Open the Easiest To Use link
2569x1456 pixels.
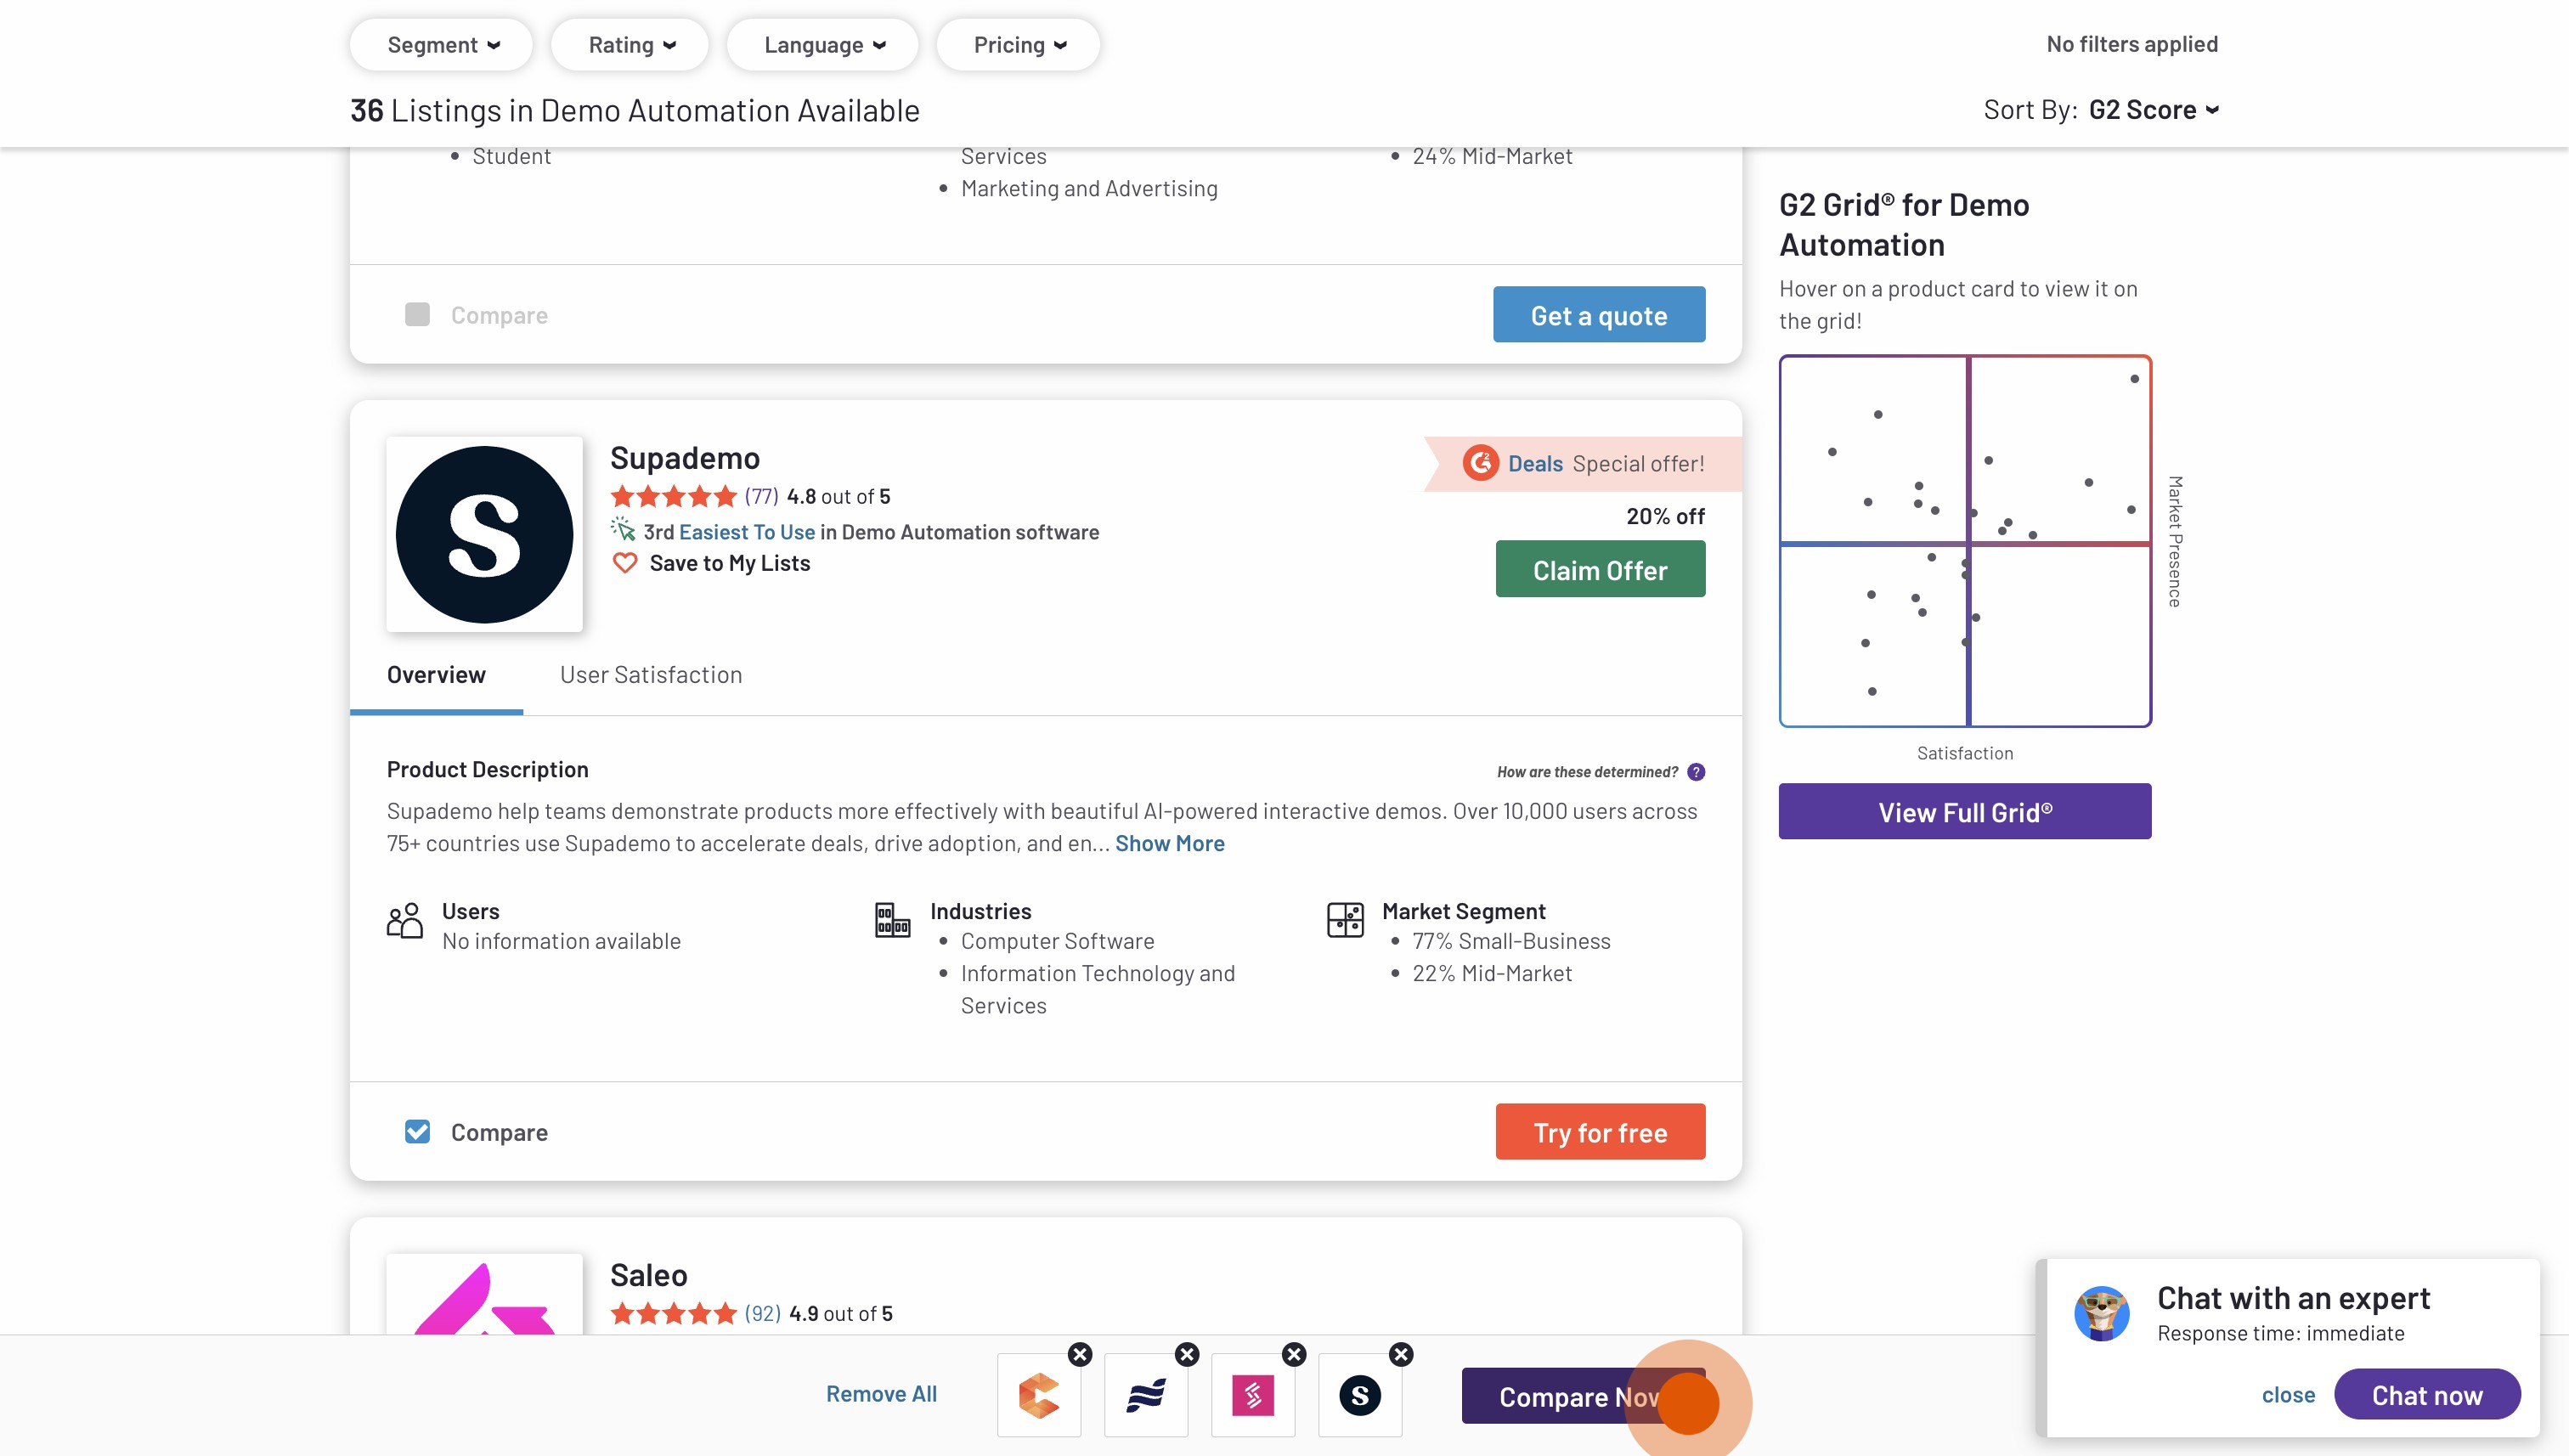coord(747,532)
